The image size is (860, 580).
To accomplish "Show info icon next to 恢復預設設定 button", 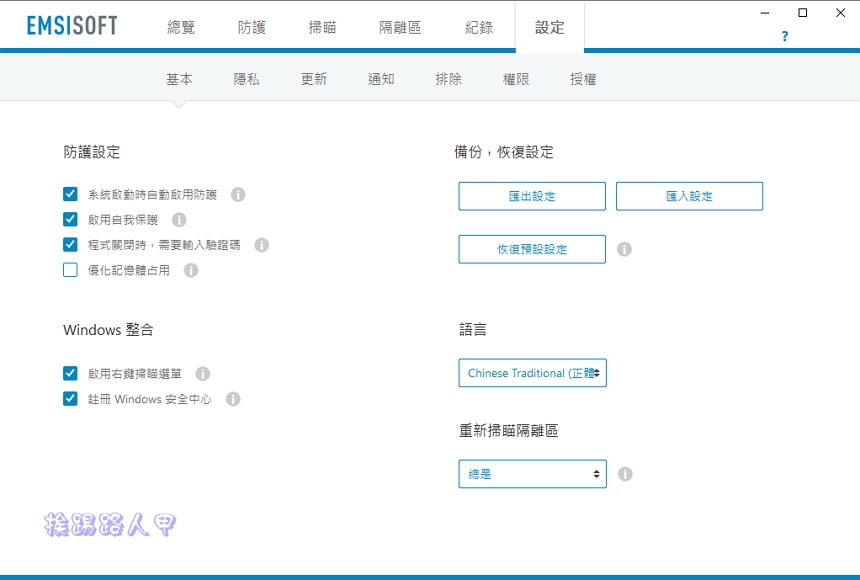I will pos(624,249).
